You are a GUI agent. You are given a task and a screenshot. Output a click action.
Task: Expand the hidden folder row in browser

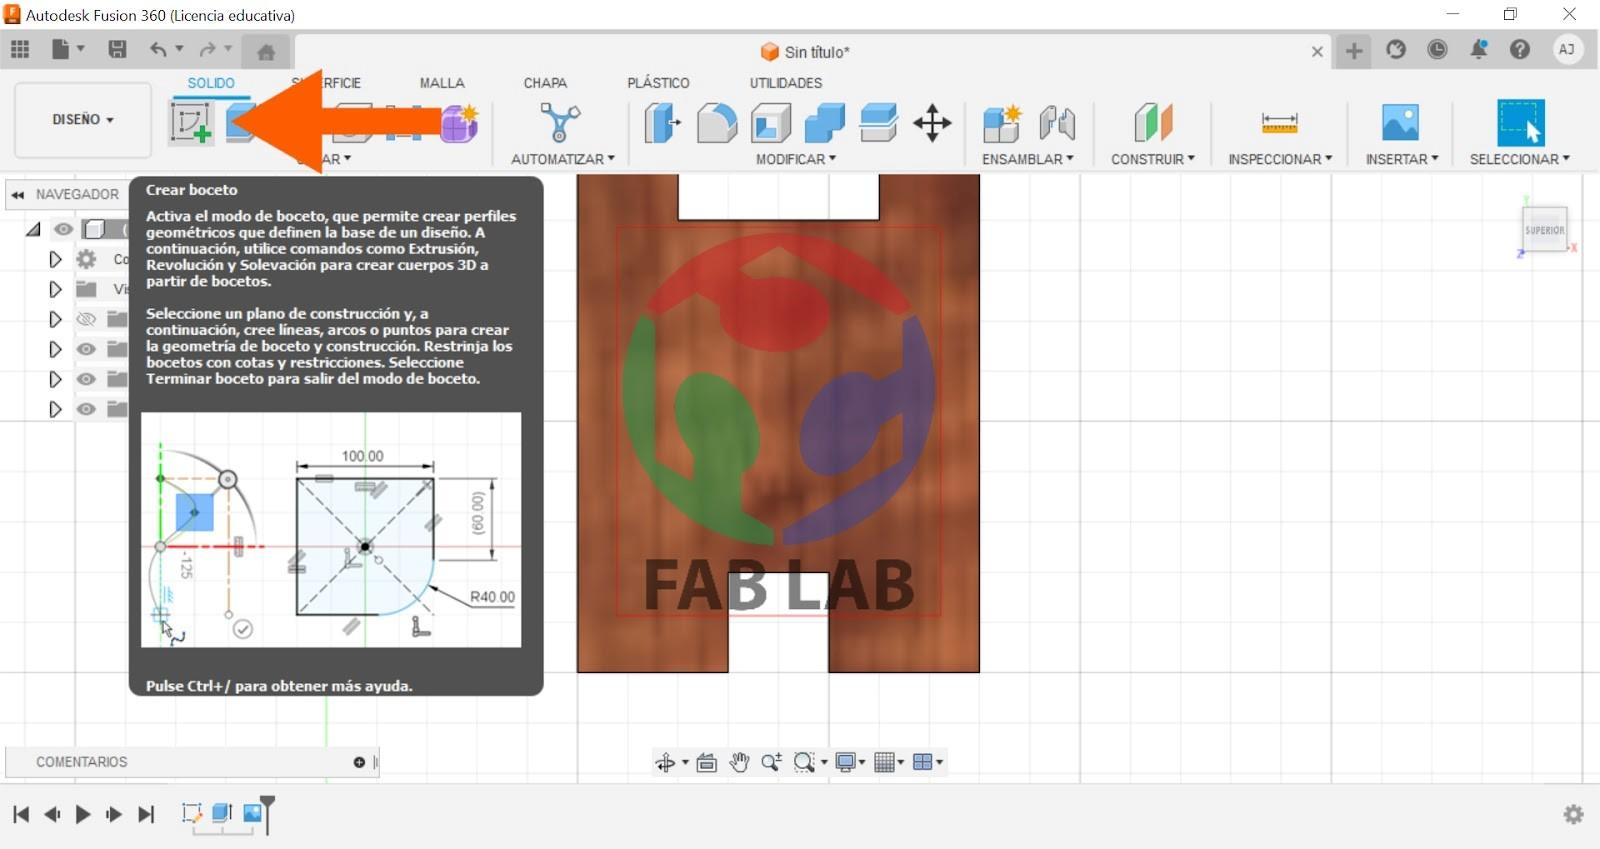pyautogui.click(x=55, y=319)
